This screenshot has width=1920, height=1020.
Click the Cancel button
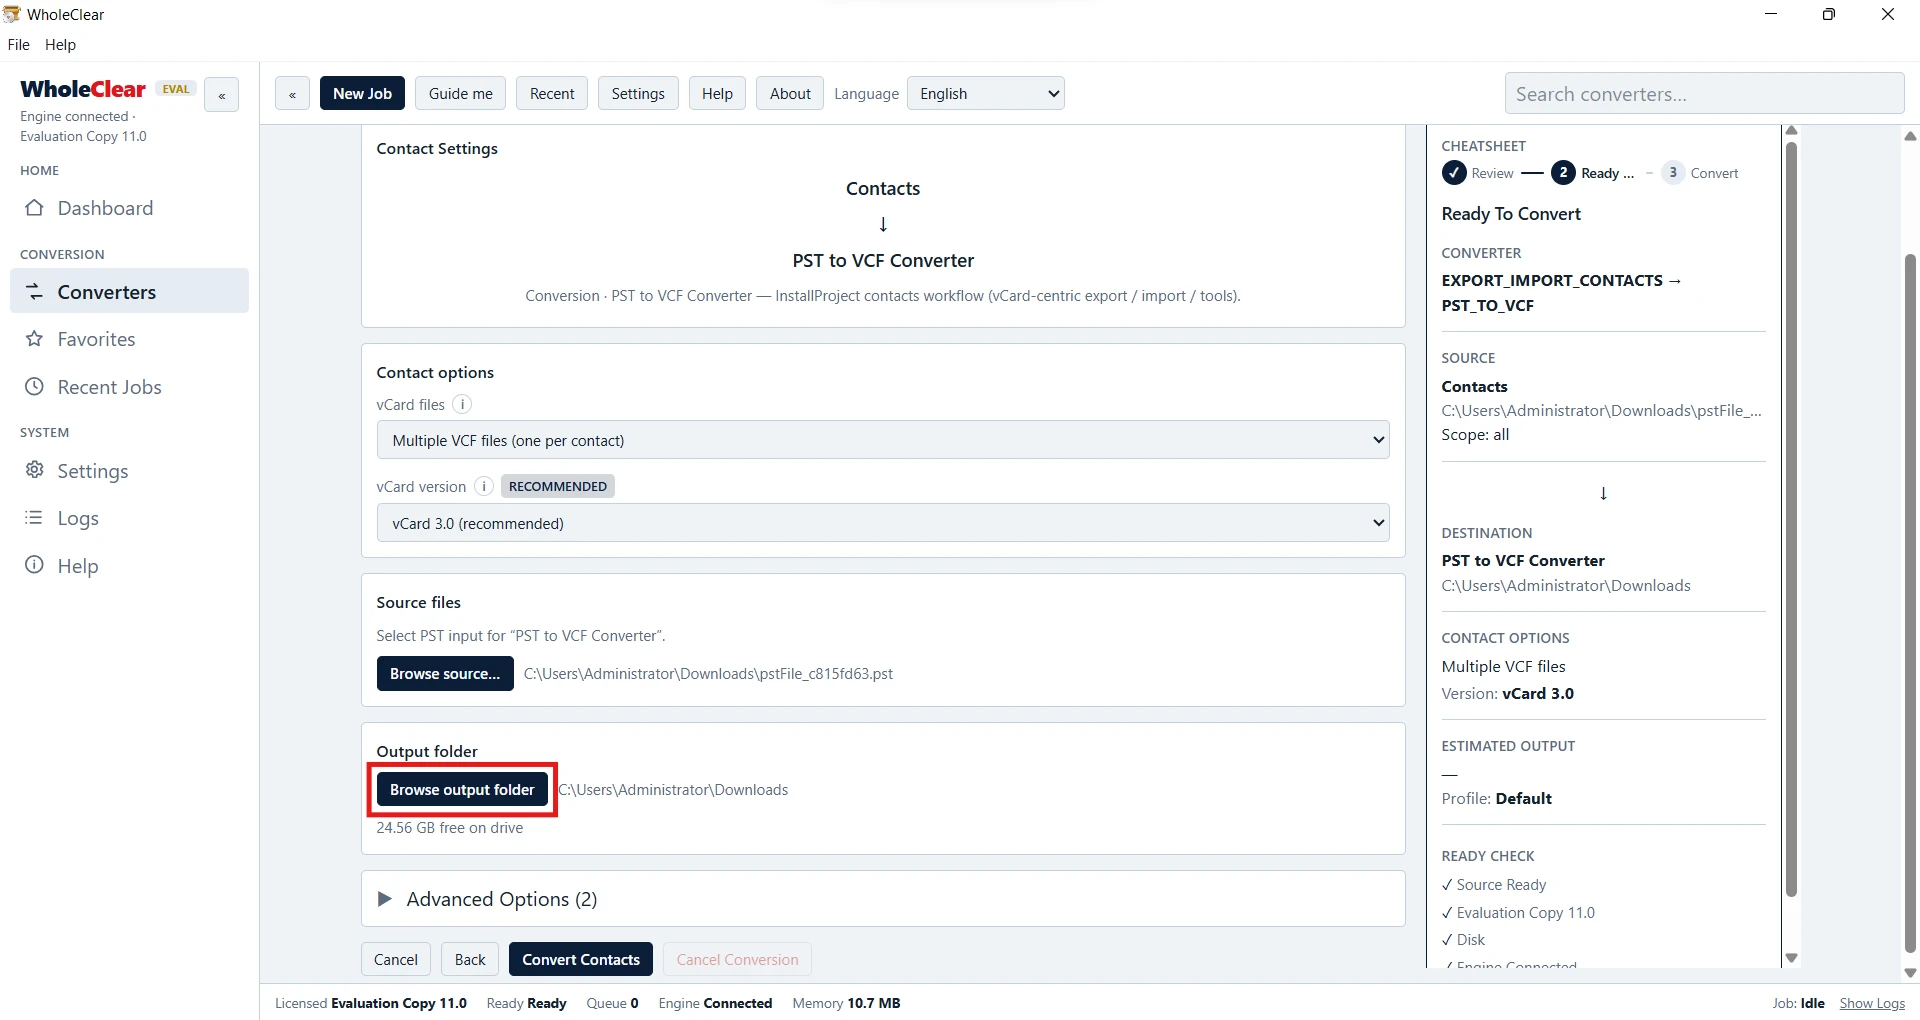396,960
